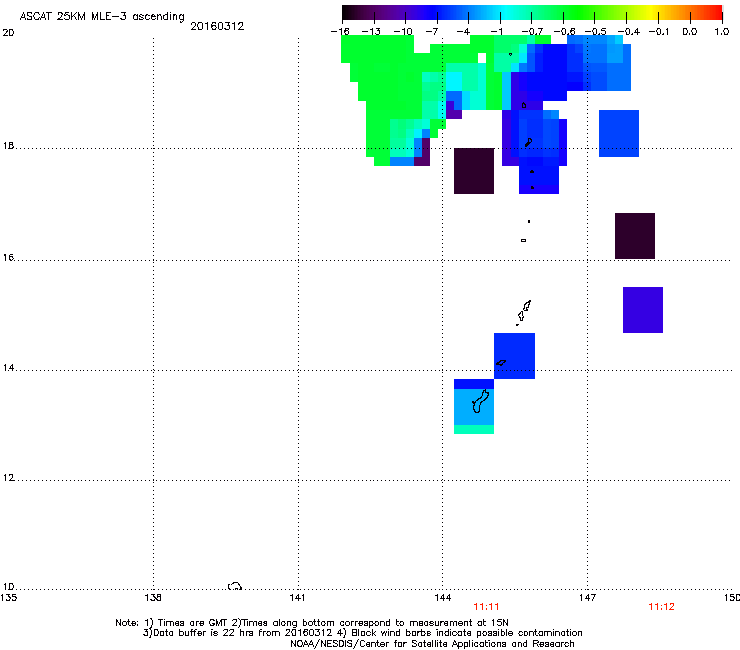Click the title text 'ASCAT 25KM MLE-3 ascending'
Screen dimensions: 740x650
point(102,16)
